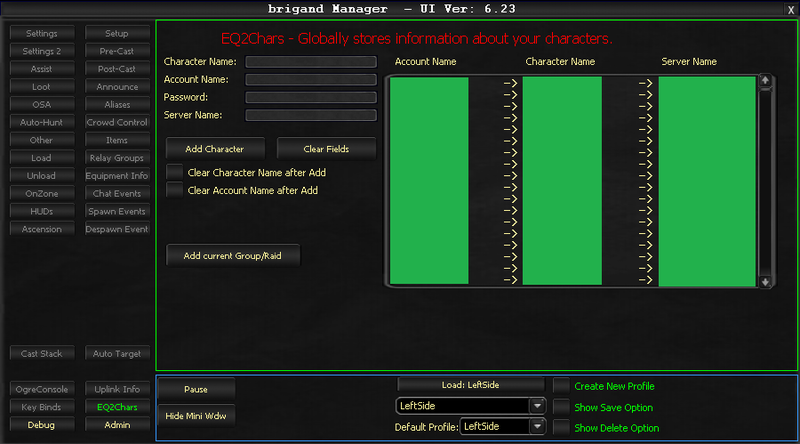Click Add current Group/Raid button
The image size is (800, 444).
pyautogui.click(x=233, y=256)
